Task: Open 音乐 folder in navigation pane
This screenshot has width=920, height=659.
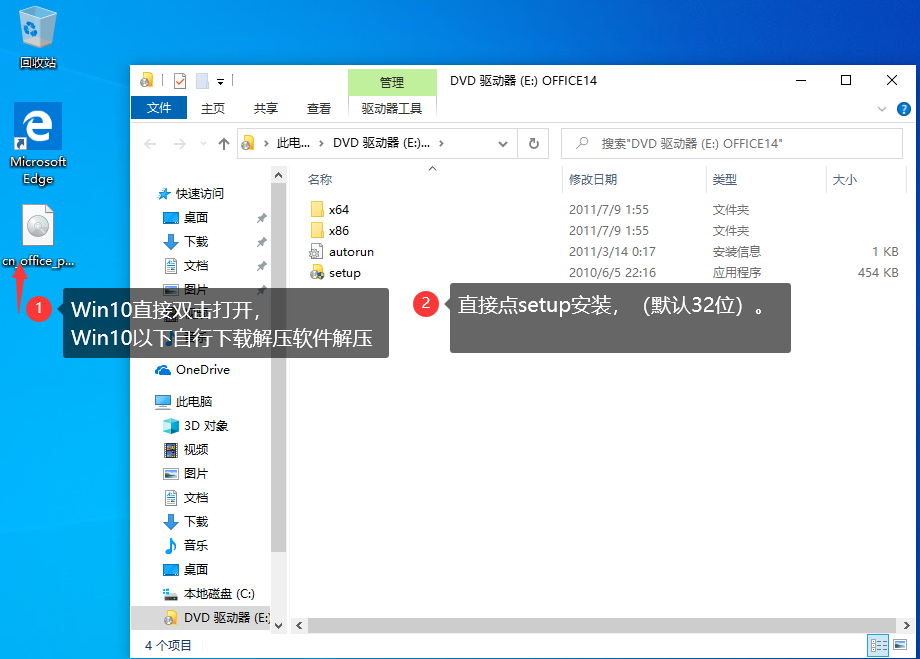Action: tap(185, 545)
